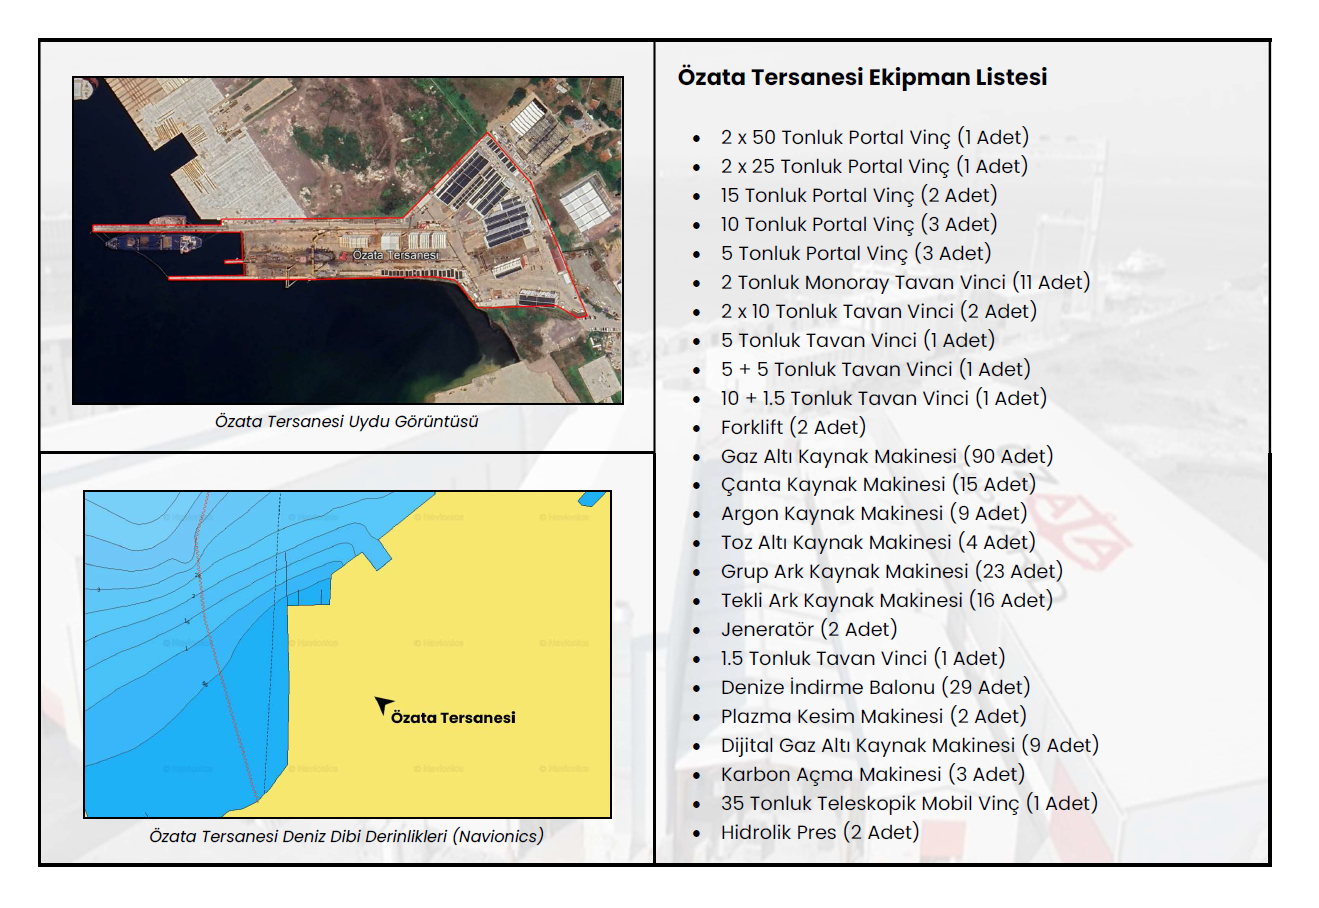
Task: Click the Özata Tersanesi satellite image
Action: 348,241
